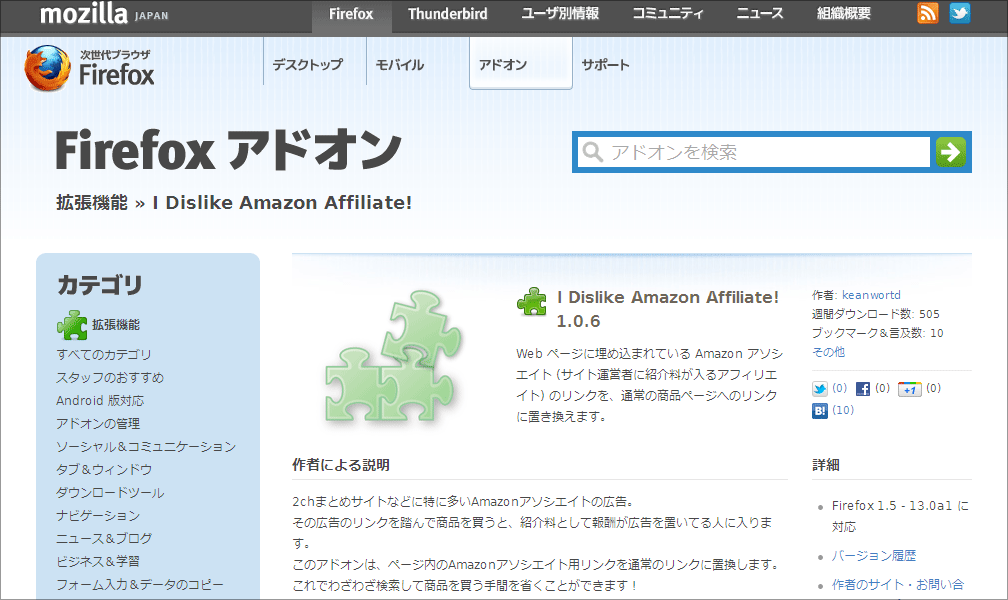1008x600 pixels.
Task: Click the Firefox アドオン page heading
Action: (228, 150)
